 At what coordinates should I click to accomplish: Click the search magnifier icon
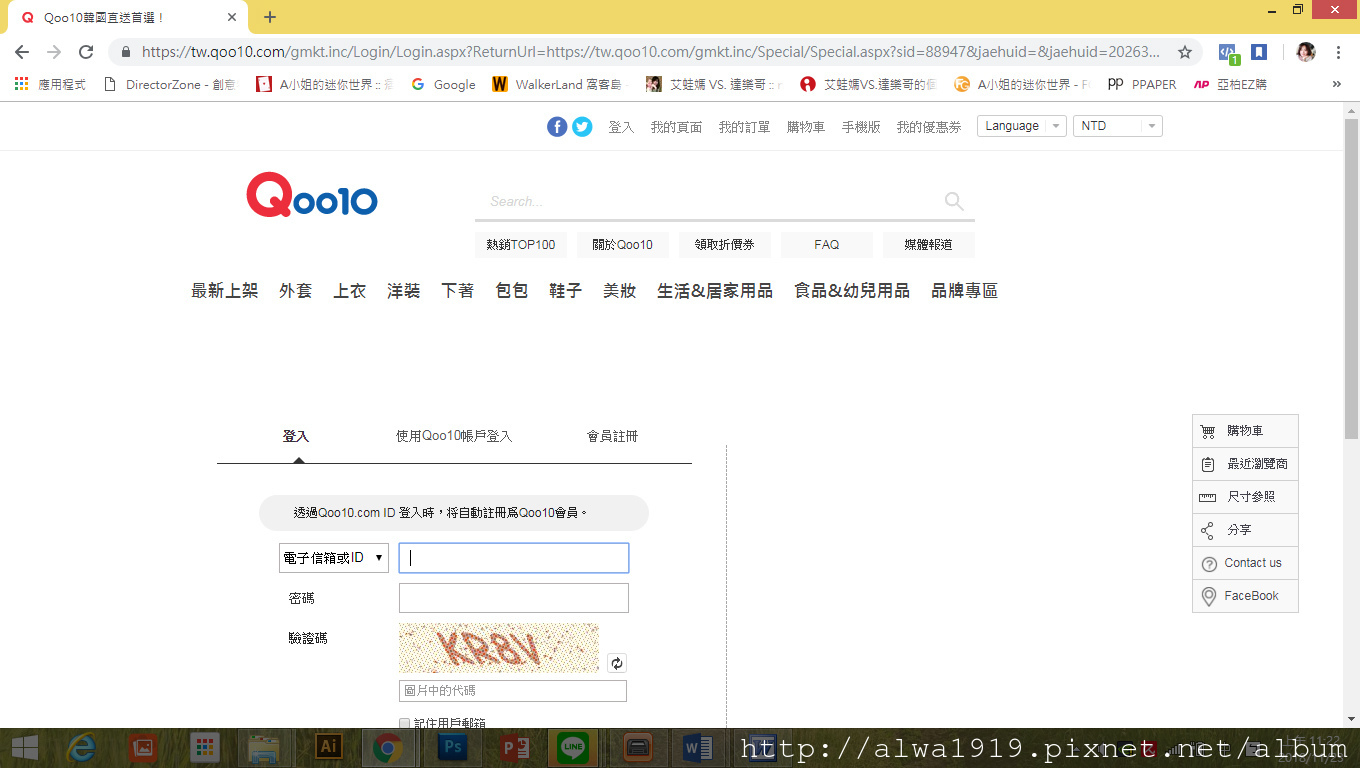point(954,202)
